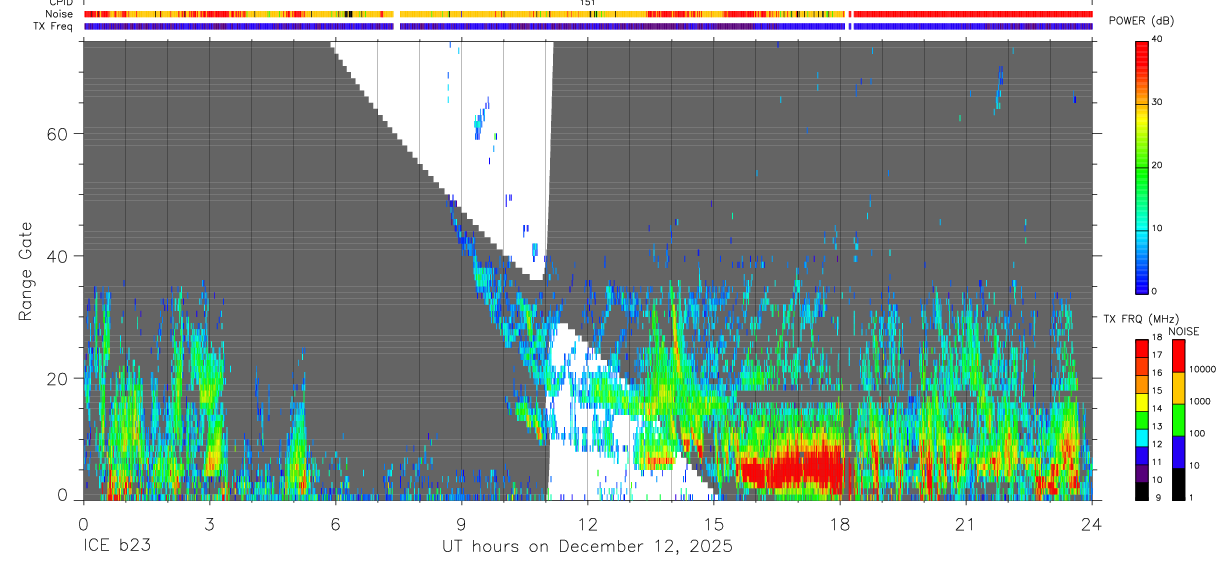This screenshot has height=567, width=1228.
Task: Pick the 20 dB tick on POWER scale
Action: tap(1156, 165)
